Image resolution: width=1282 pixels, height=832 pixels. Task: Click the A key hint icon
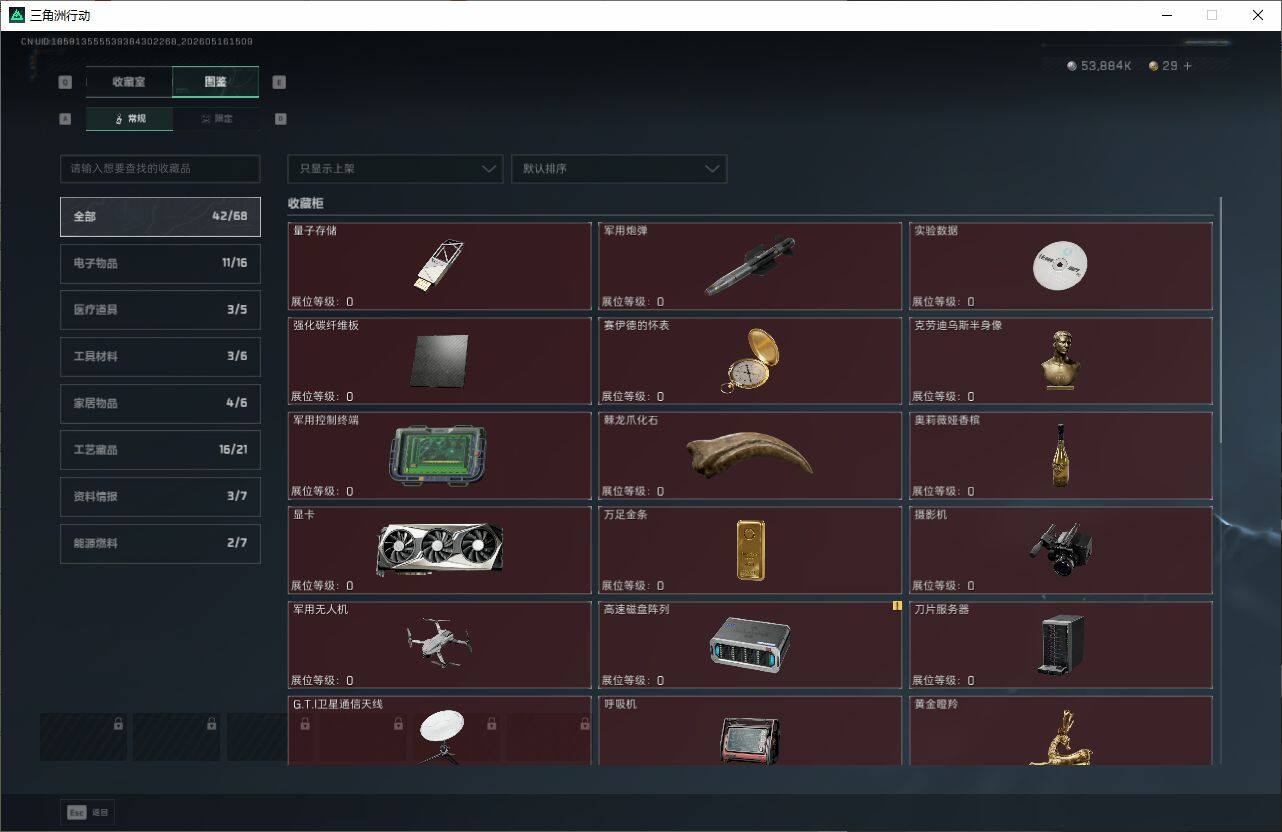pos(65,118)
